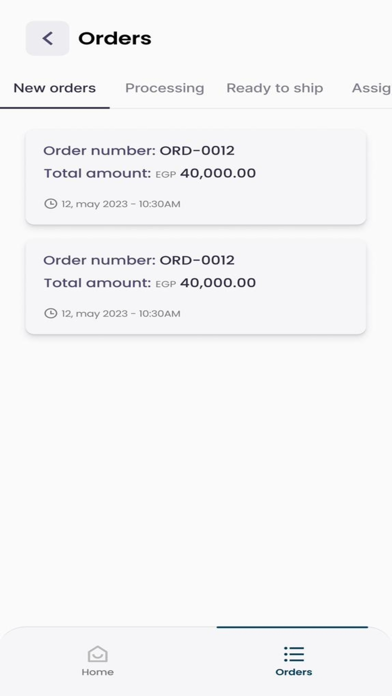Switch to the Processing tab
The width and height of the screenshot is (392, 696).
click(x=165, y=88)
